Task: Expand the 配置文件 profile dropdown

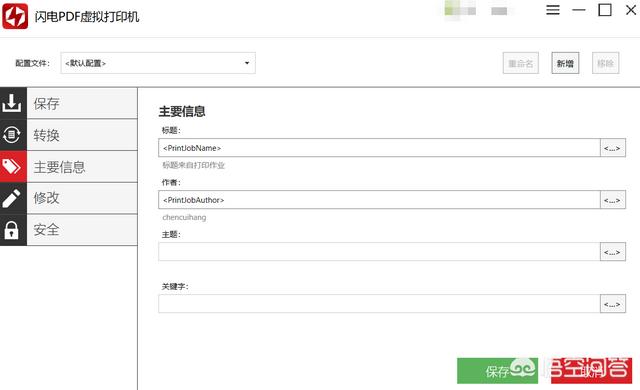Action: coord(158,63)
